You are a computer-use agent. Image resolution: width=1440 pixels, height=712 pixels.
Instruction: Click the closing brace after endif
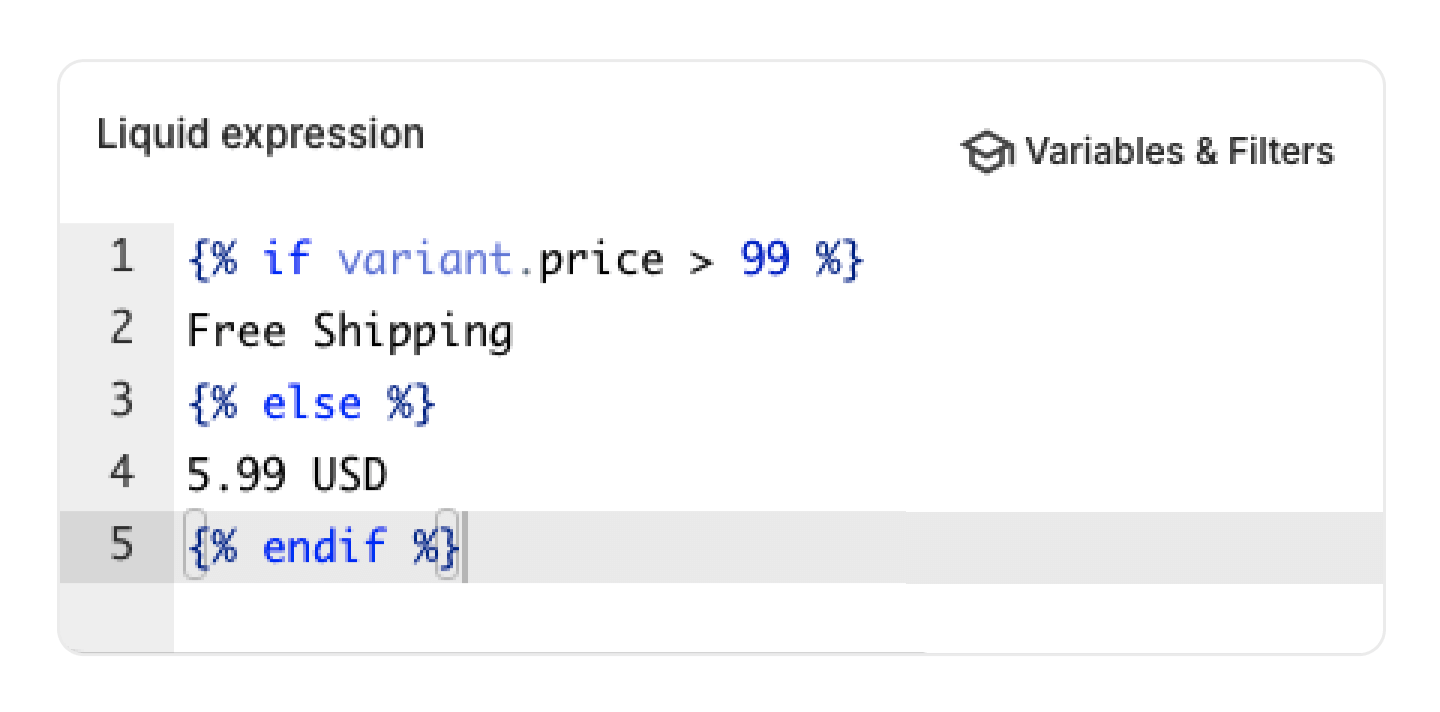tap(449, 547)
